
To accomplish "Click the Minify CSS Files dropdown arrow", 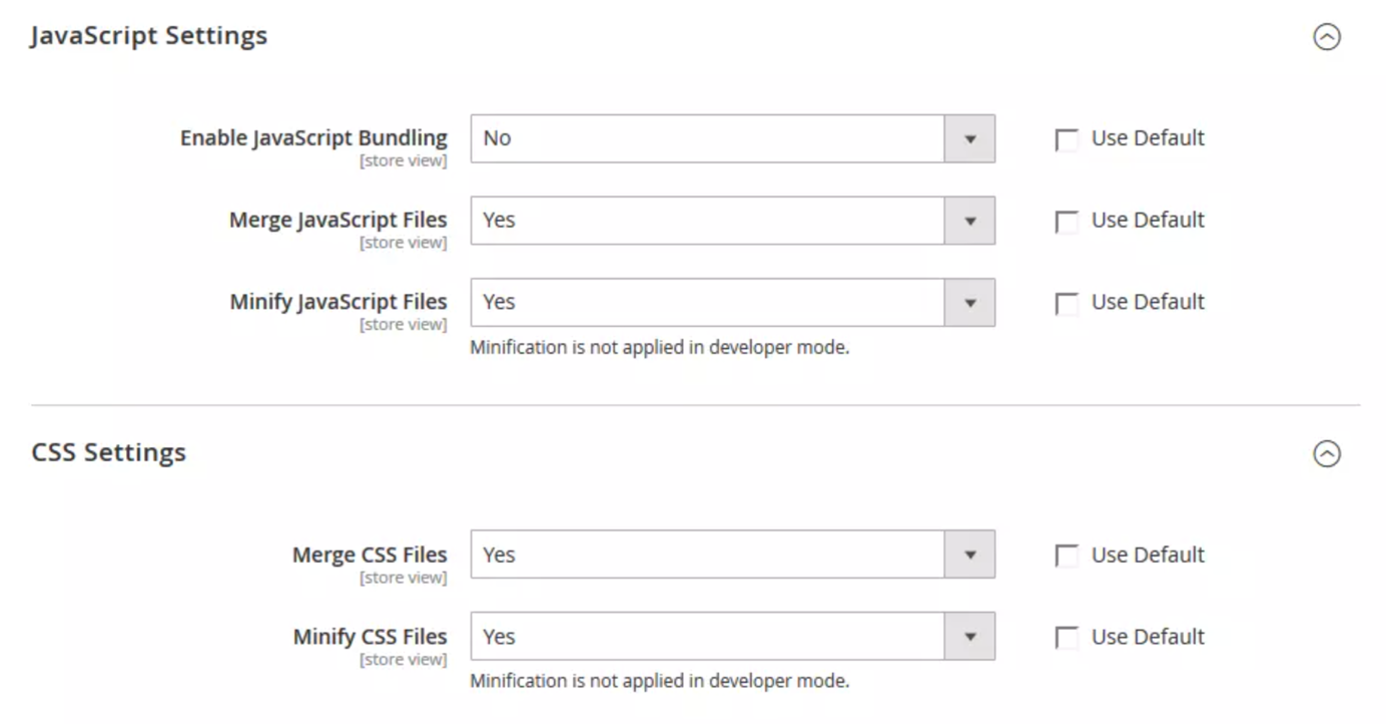I will (969, 636).
